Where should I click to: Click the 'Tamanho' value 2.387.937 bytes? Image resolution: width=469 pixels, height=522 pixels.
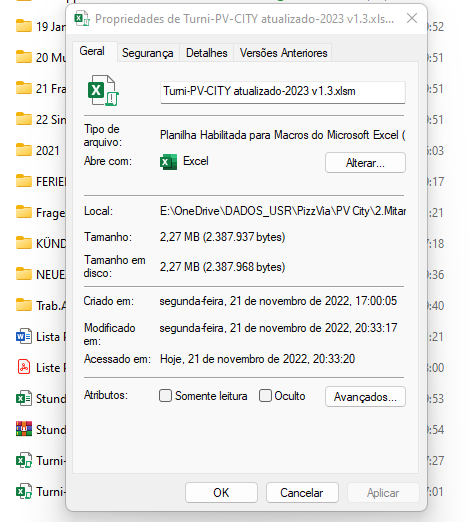[222, 237]
